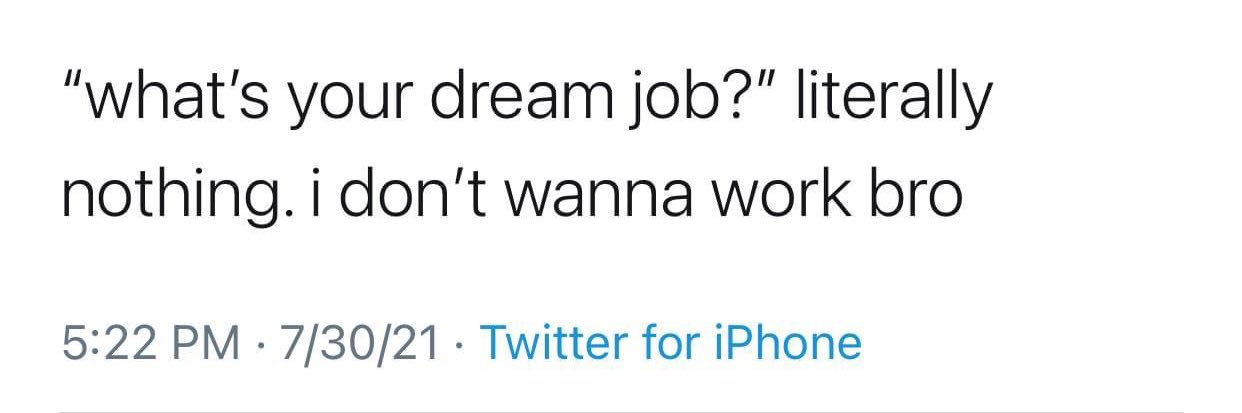Click the 5:22 PM timestamp
This screenshot has height=413, width=1242.
point(150,344)
